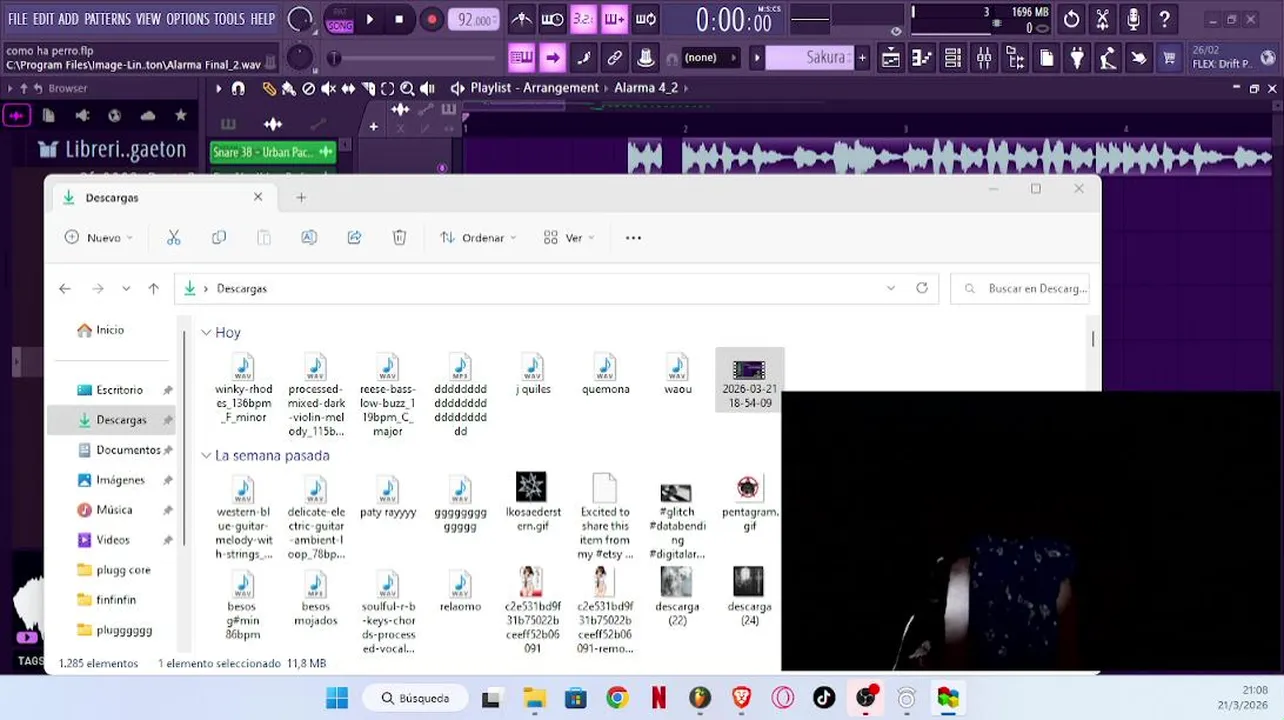
Task: Click the 92.000 tempo field
Action: pos(474,19)
